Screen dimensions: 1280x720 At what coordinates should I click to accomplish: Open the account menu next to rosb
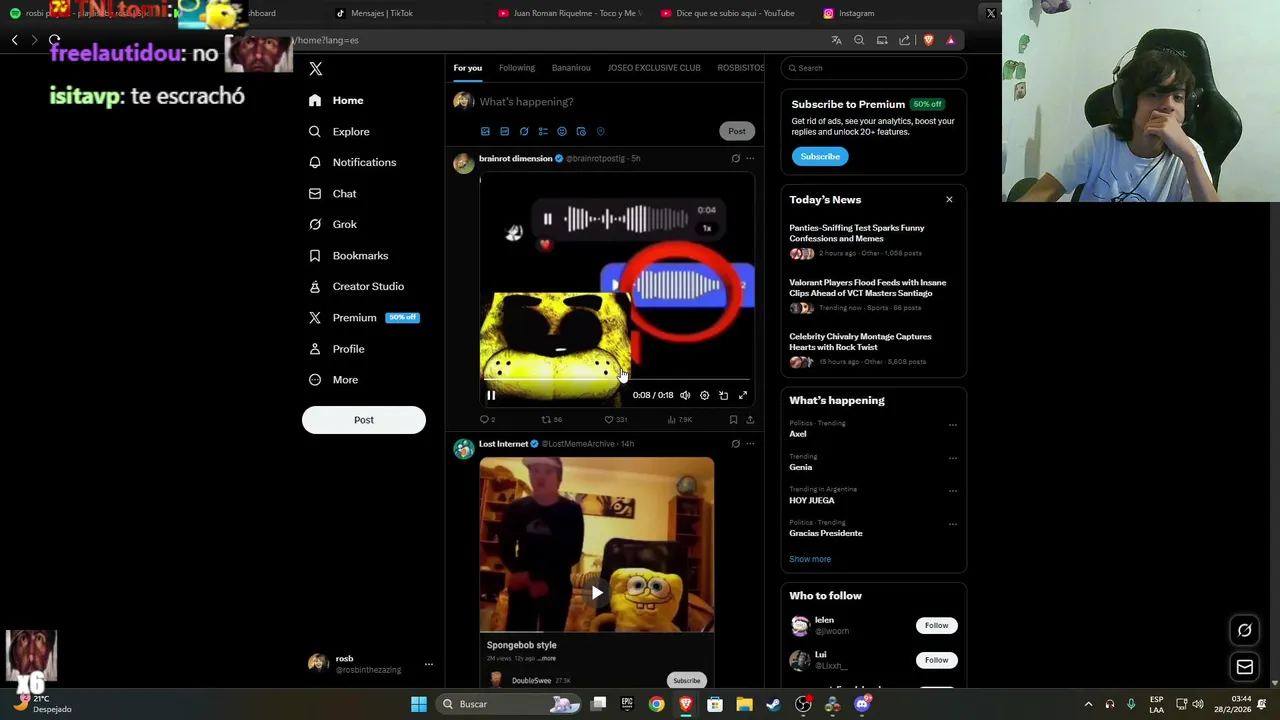pos(428,664)
